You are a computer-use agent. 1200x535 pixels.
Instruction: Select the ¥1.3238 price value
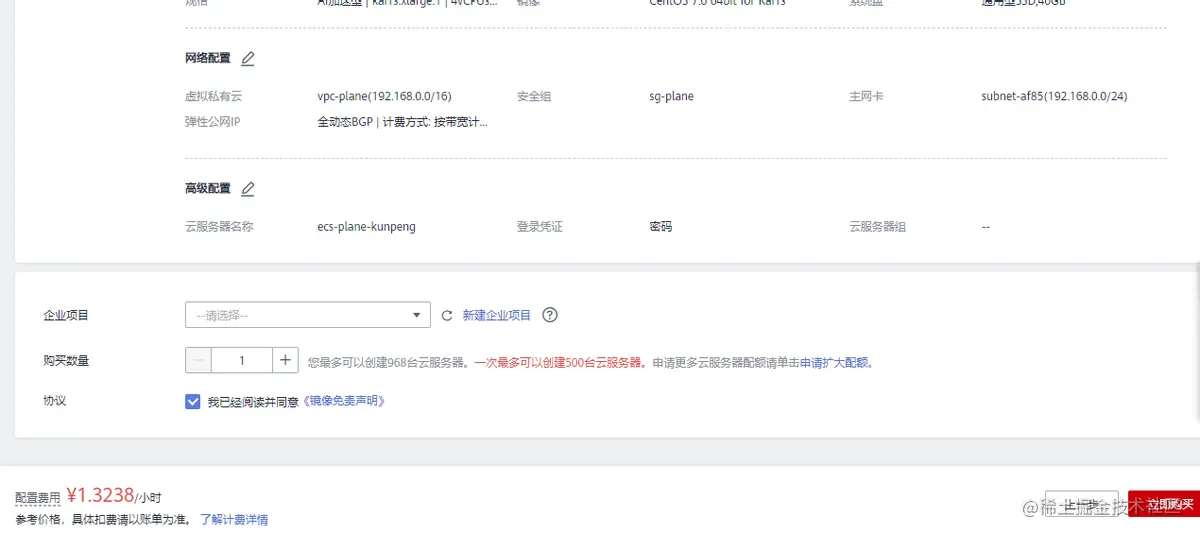100,495
